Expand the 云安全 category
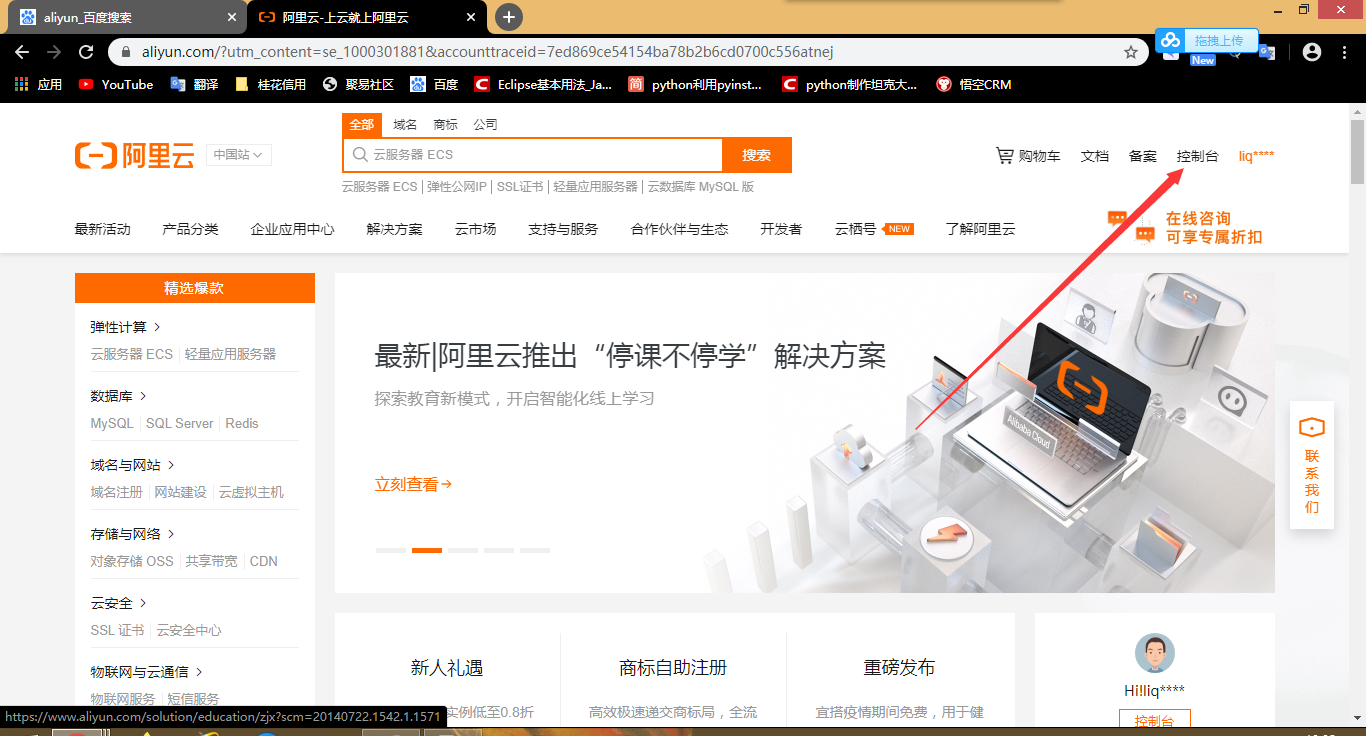Screen dimensions: 1366x736 pos(119,603)
